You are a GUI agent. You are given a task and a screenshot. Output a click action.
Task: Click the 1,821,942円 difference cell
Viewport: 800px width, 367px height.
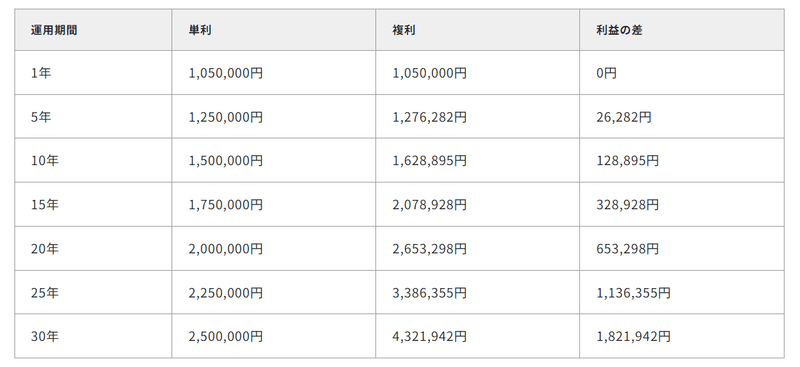click(682, 336)
